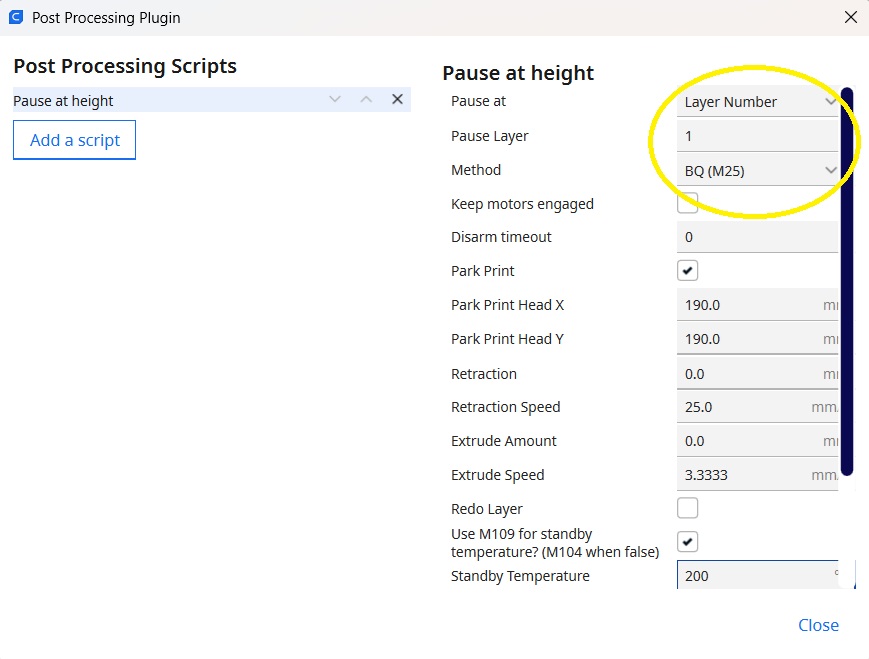
Task: Click the Close link at bottom
Action: pos(817,625)
